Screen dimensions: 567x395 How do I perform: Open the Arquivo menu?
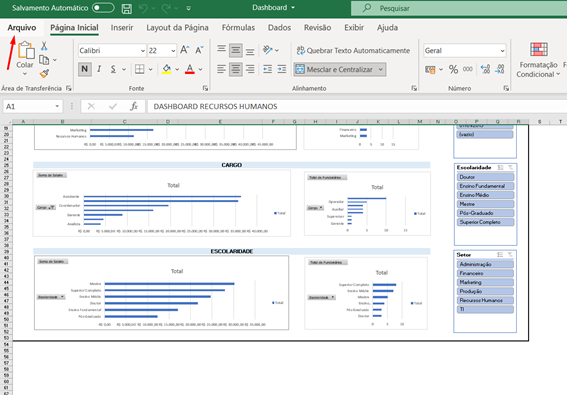tap(22, 28)
